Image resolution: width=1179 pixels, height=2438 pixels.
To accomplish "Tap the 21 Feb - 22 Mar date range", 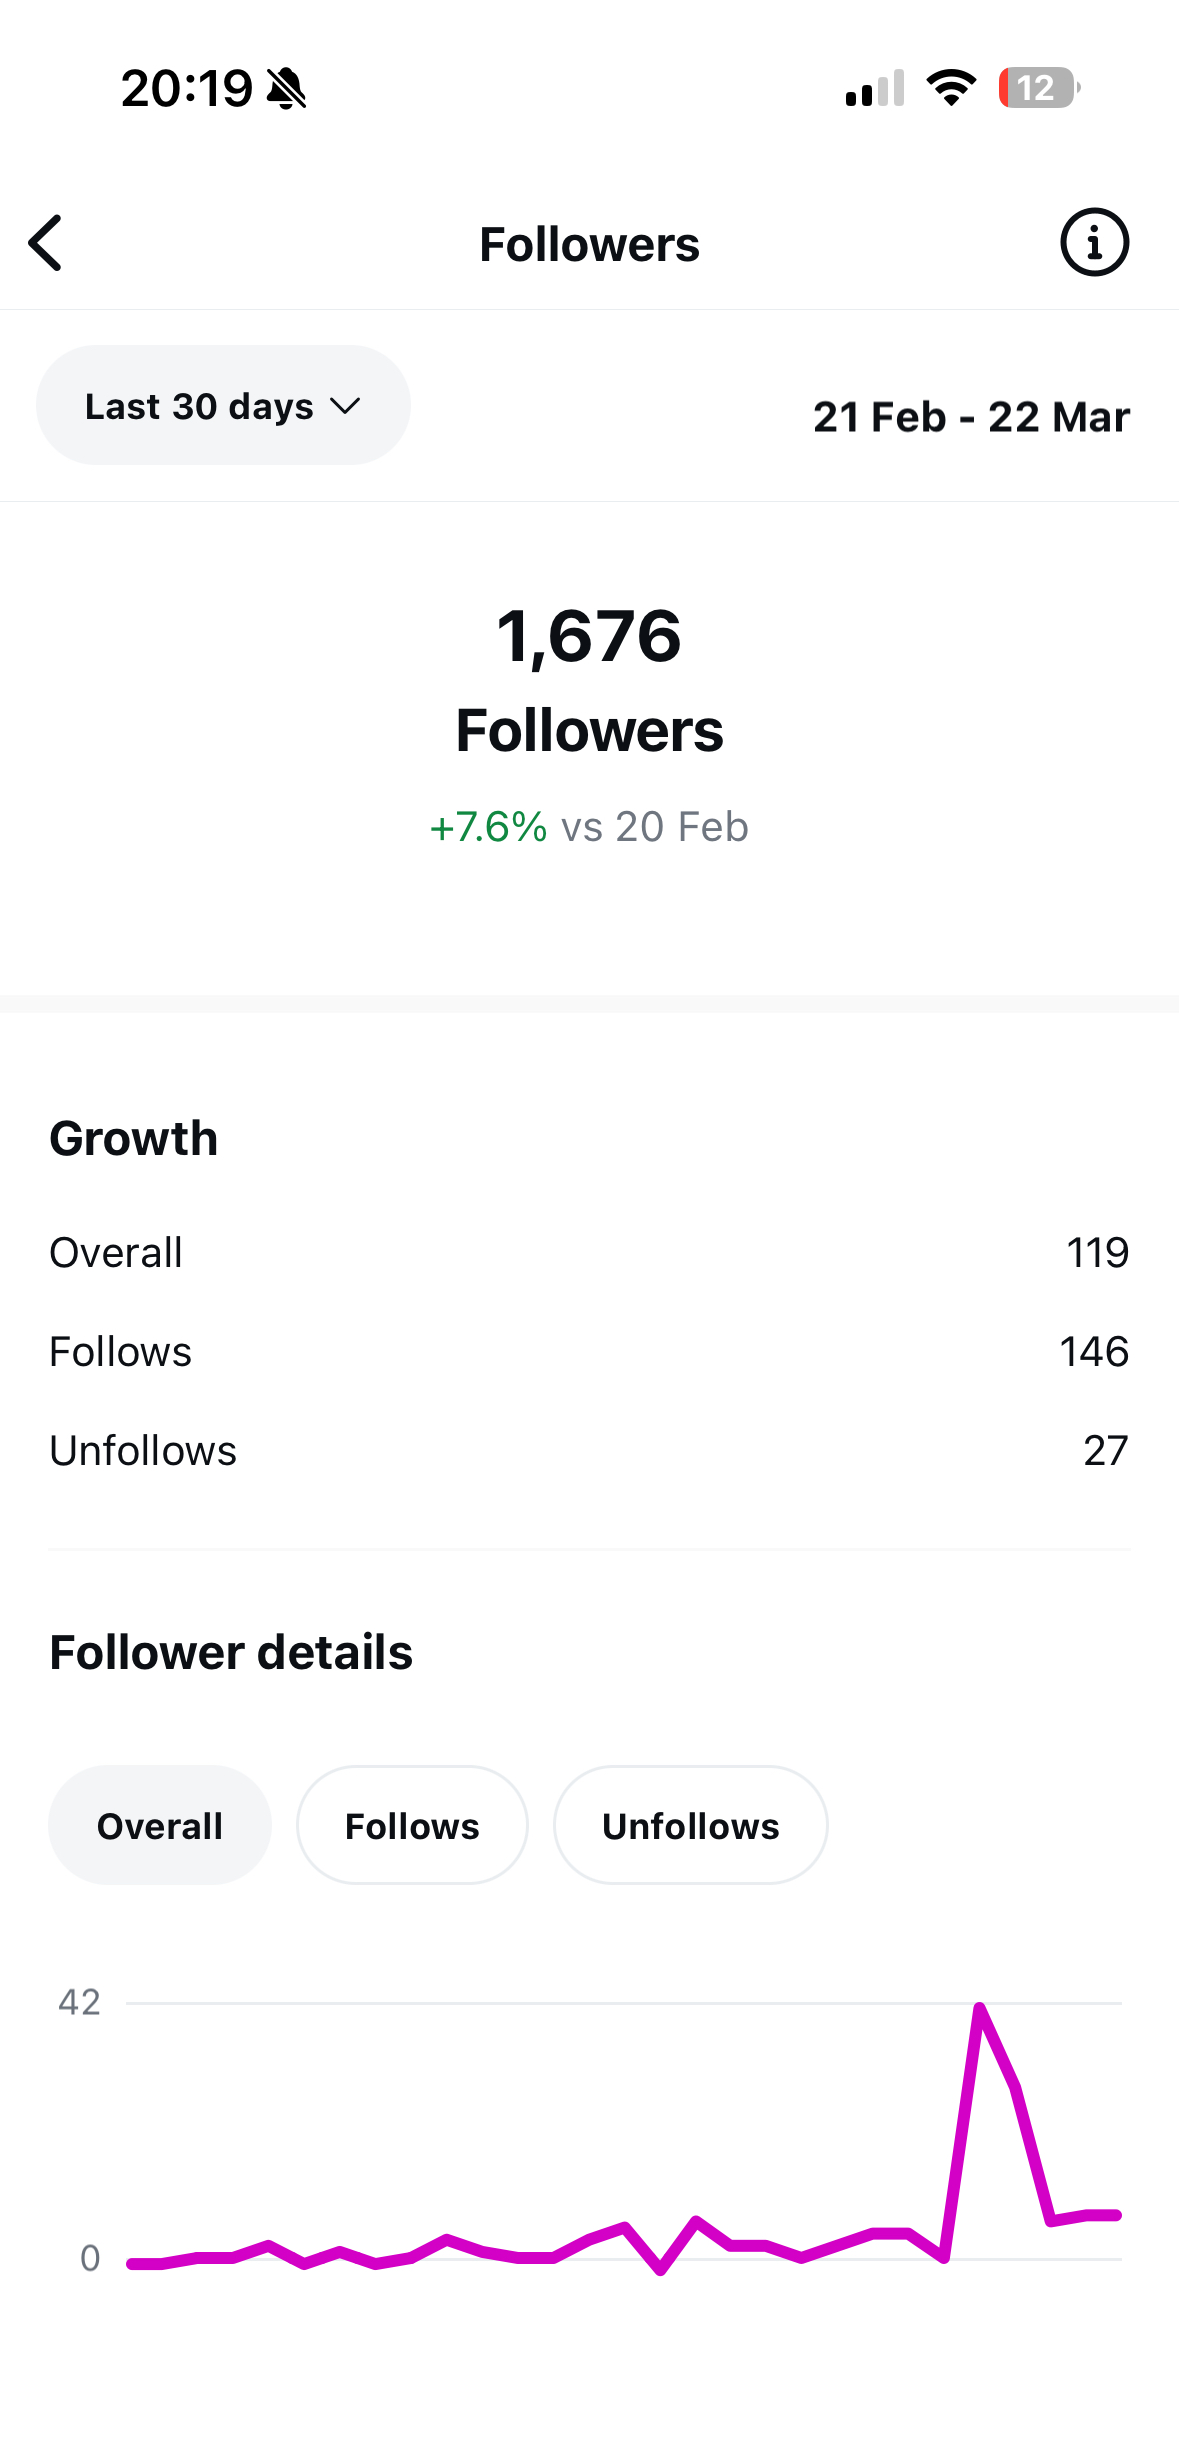I will 971,417.
